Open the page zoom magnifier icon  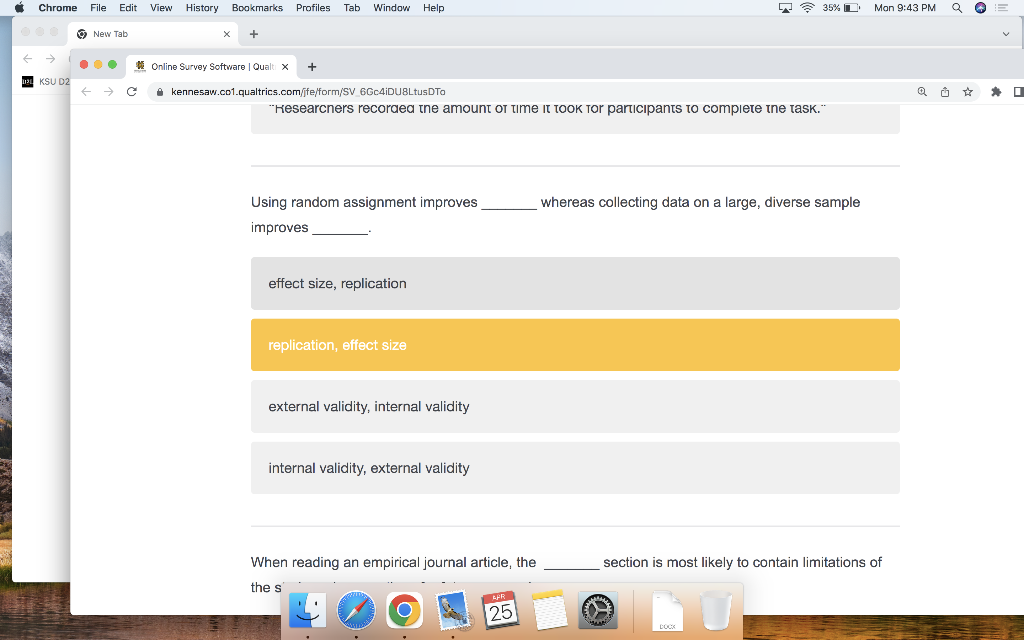coord(921,91)
